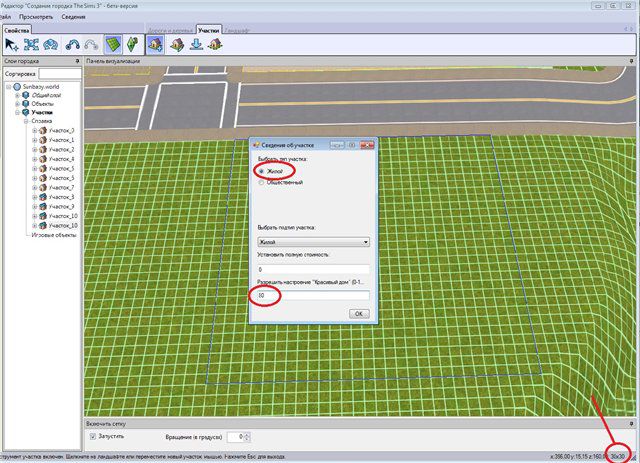Screen dimensions: 640x463
Task: Click the undo curved arrow icon
Action: click(x=72, y=45)
